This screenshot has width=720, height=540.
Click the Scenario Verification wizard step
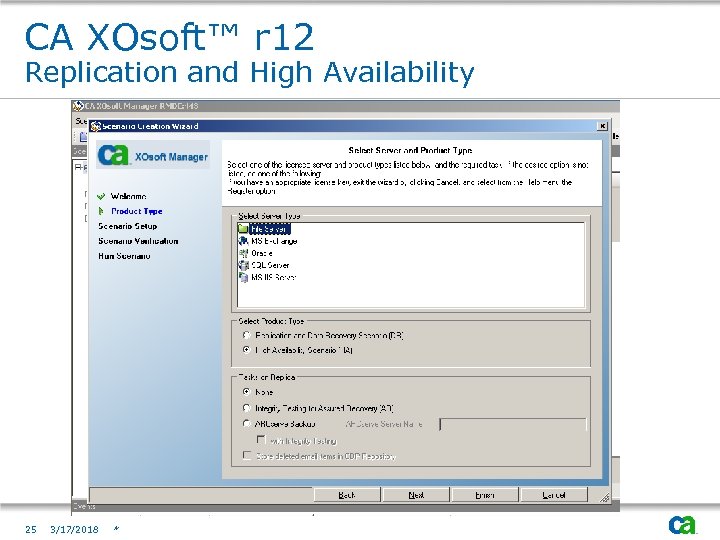click(138, 241)
